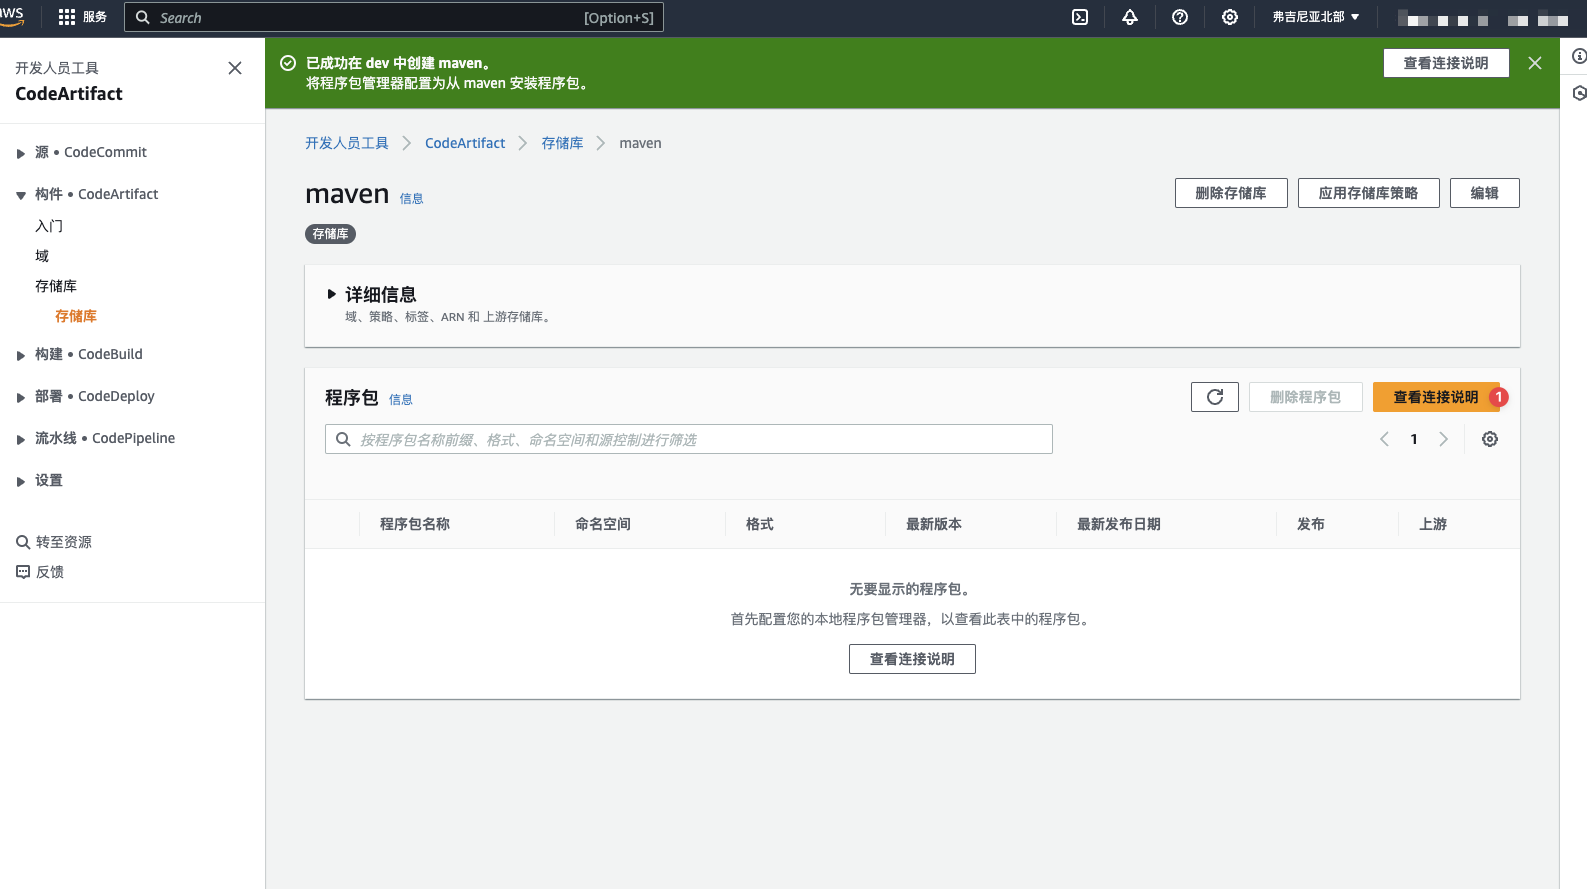
Task: Open the account name menu in top bar
Action: coord(1482,17)
